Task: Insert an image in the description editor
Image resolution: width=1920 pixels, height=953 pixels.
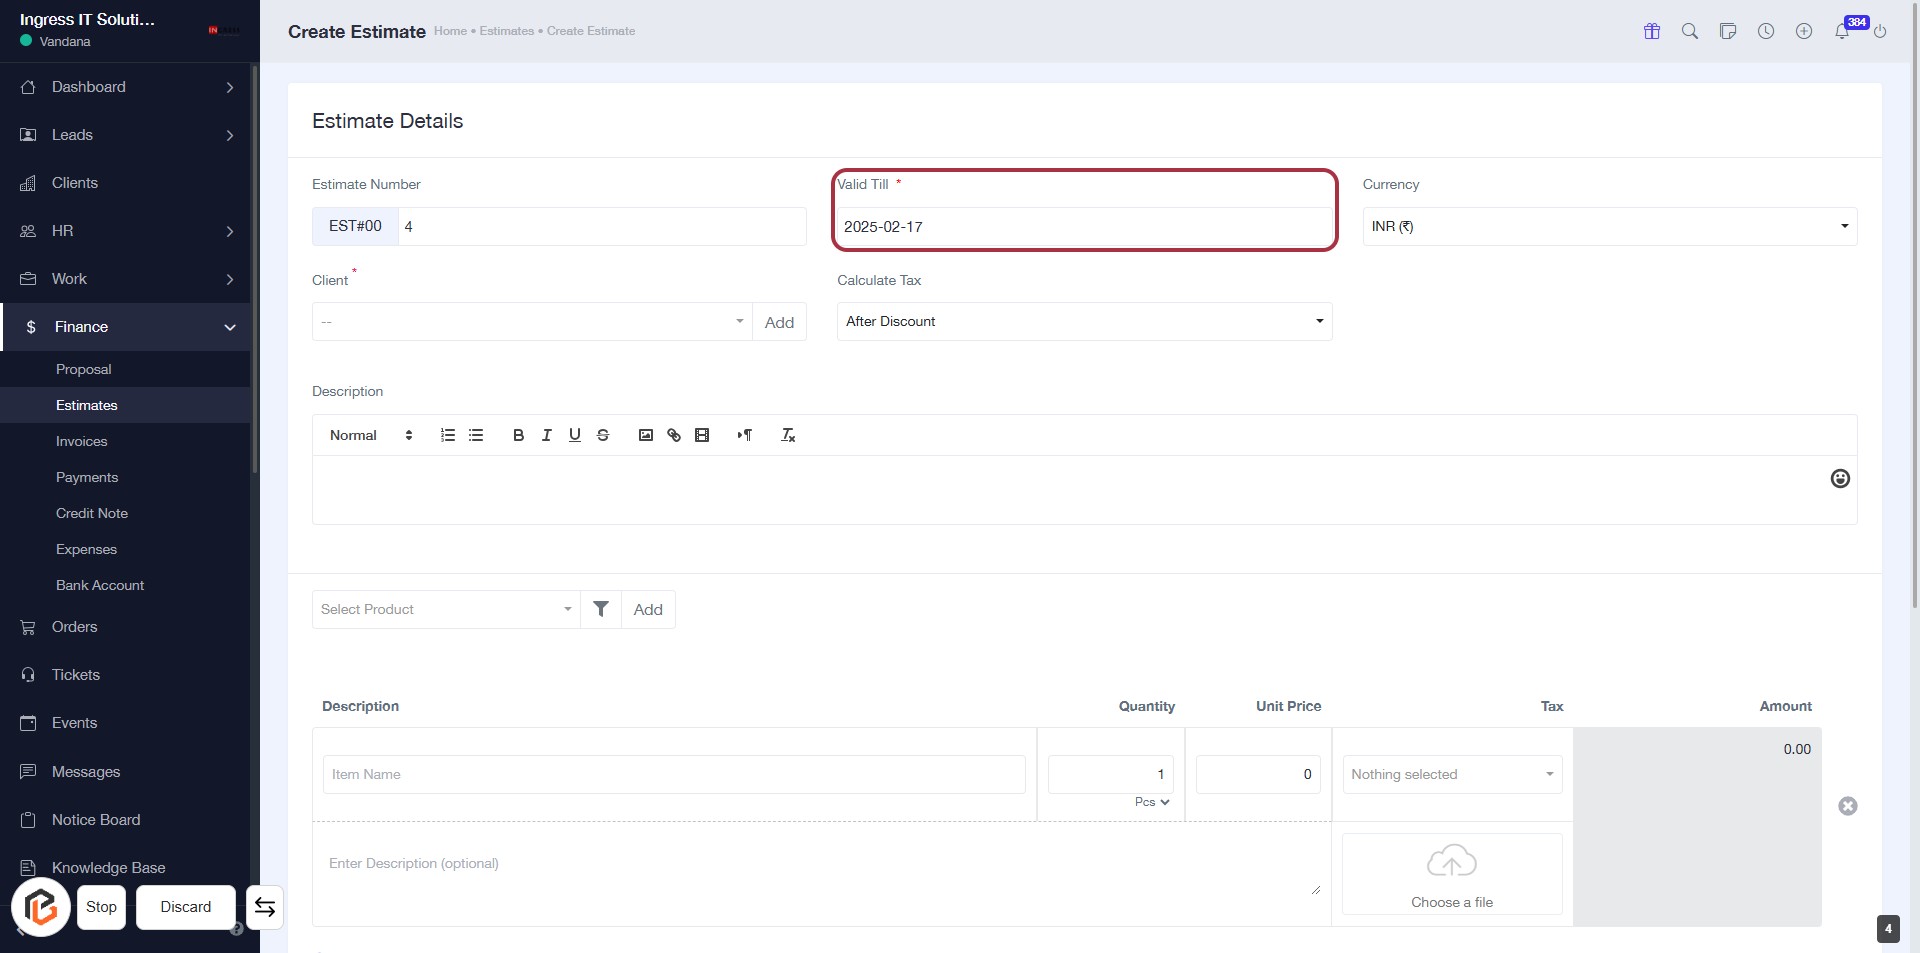Action: point(646,435)
